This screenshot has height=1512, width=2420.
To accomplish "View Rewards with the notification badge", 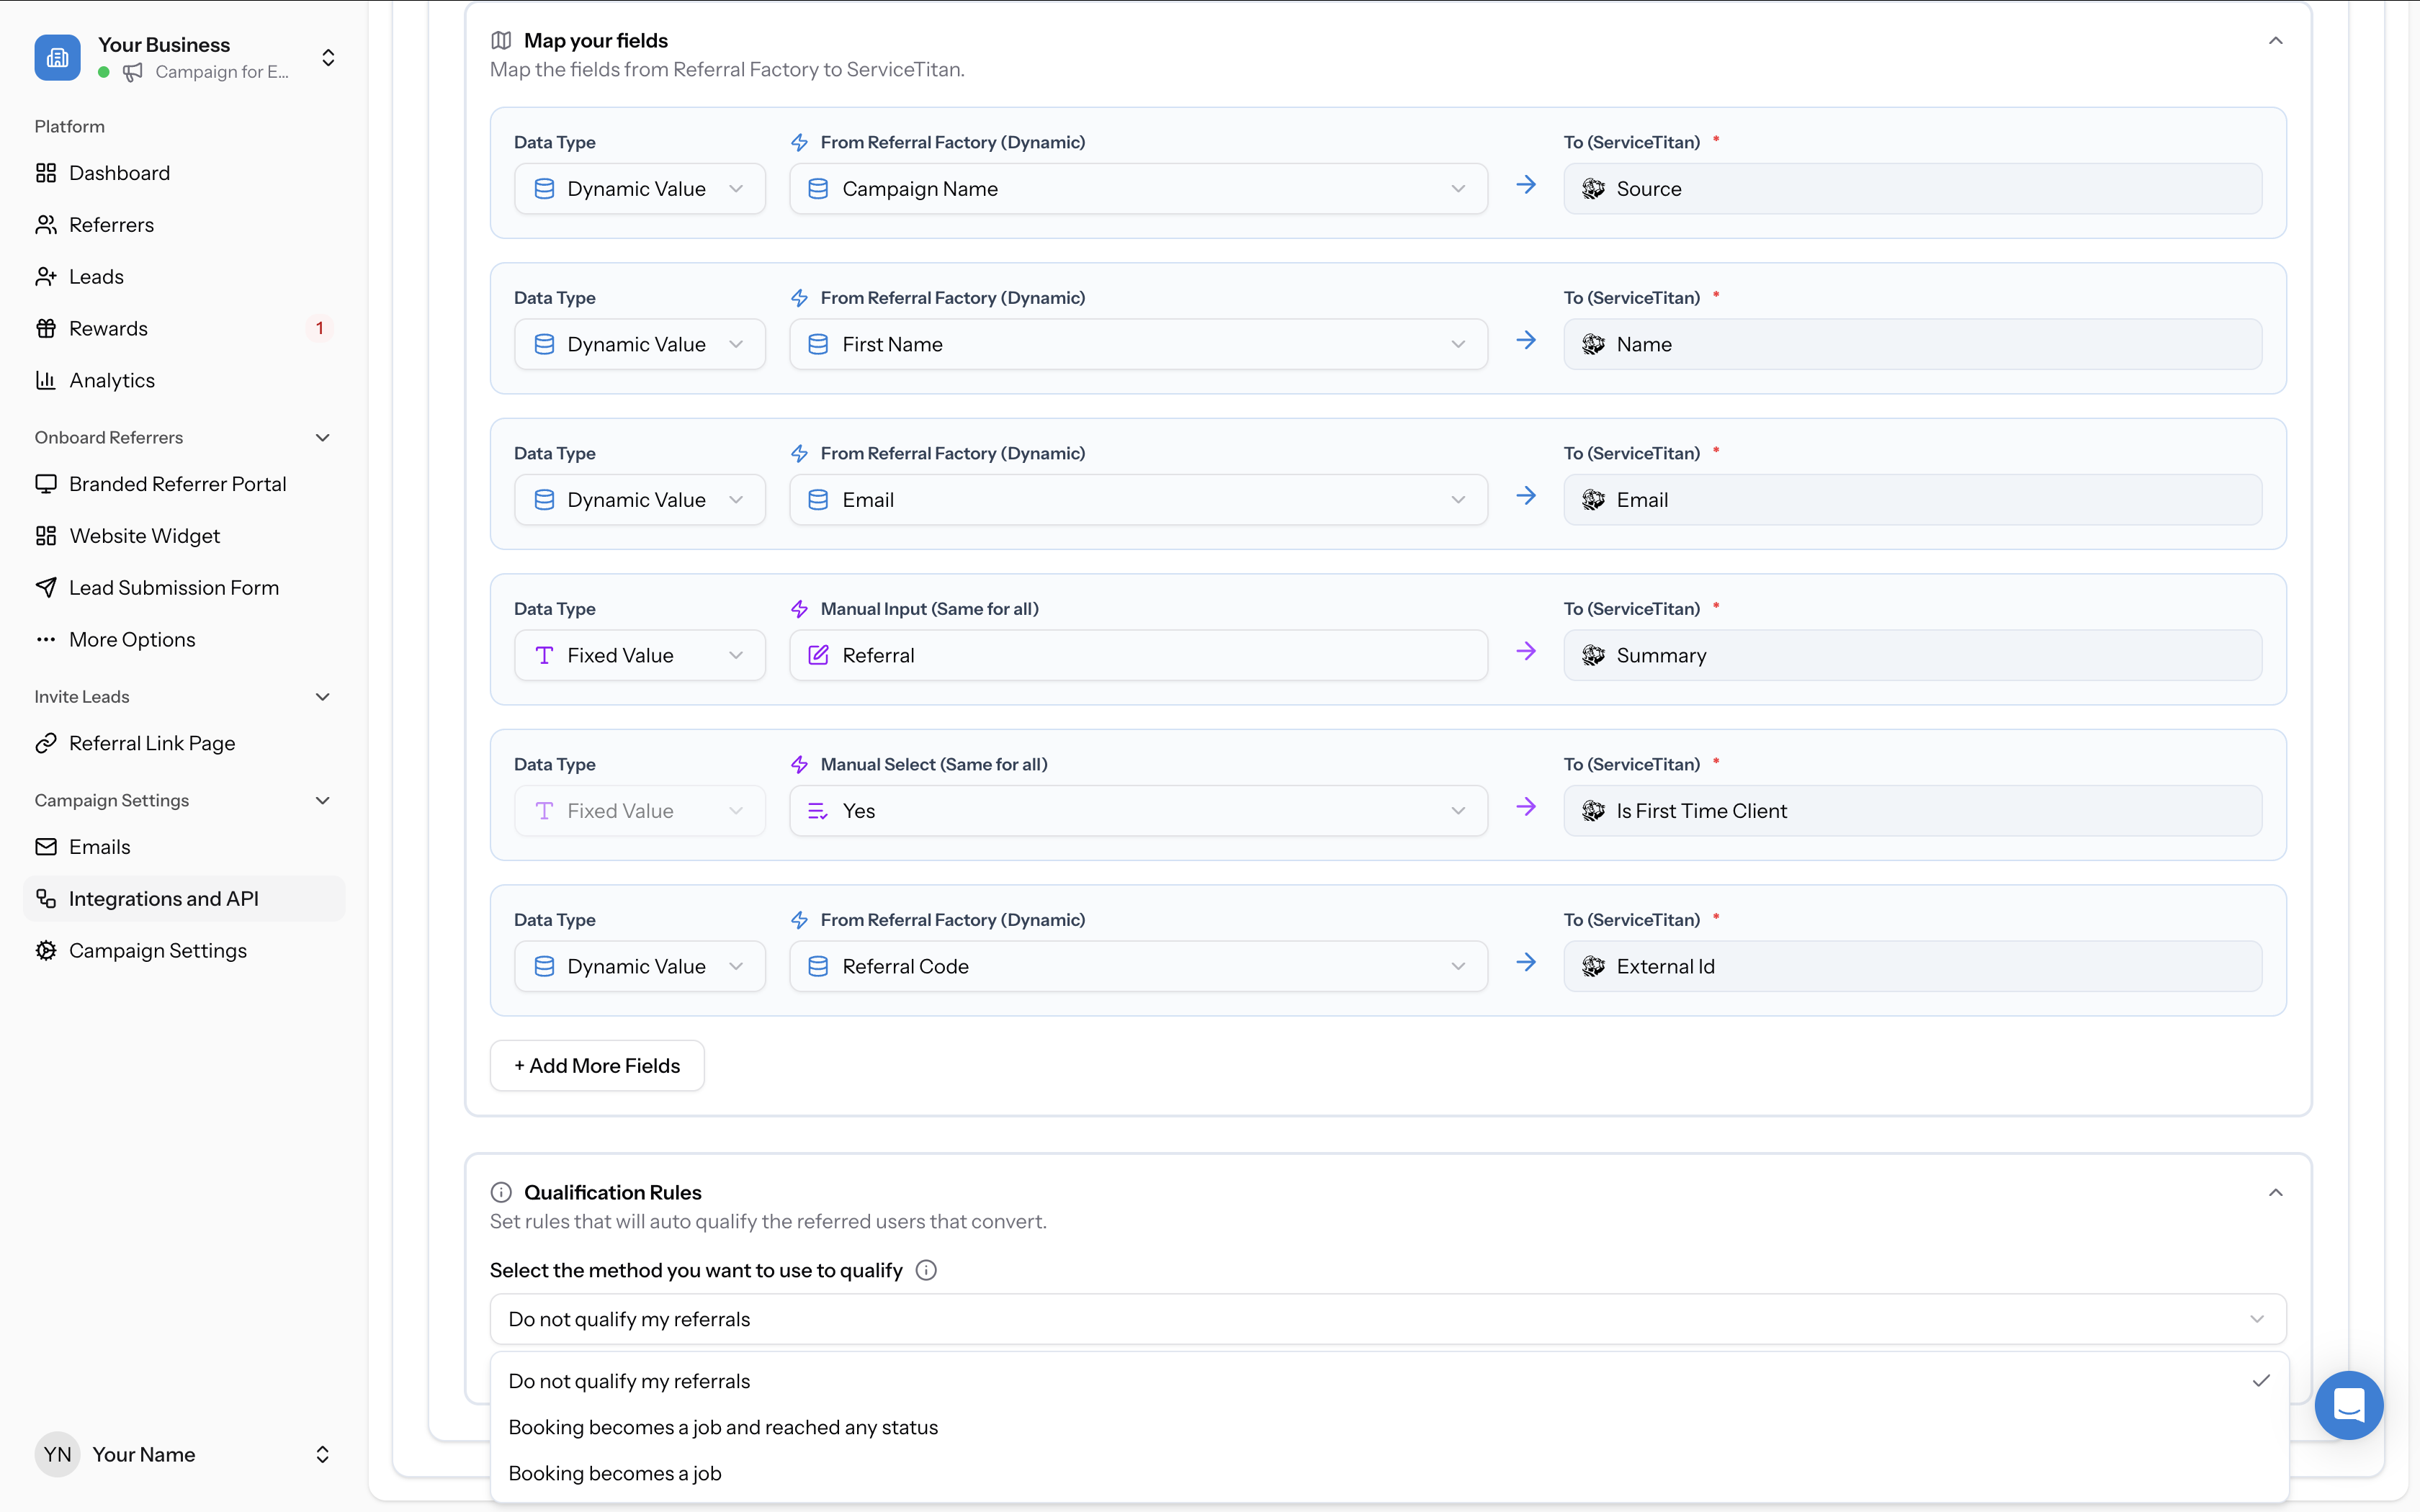I will (x=109, y=328).
